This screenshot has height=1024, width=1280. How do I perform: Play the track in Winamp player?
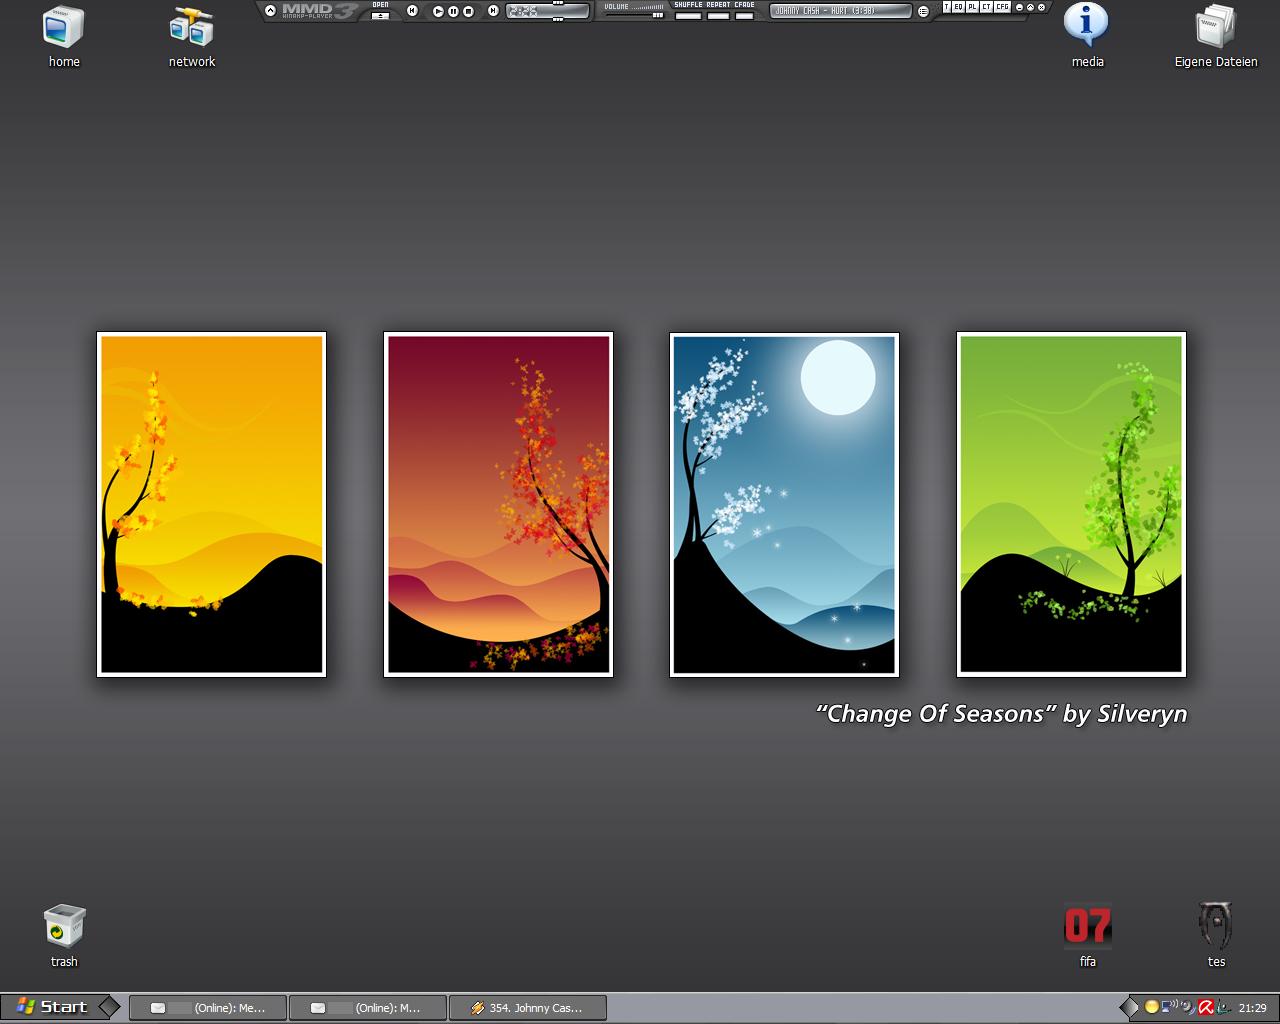(x=438, y=12)
